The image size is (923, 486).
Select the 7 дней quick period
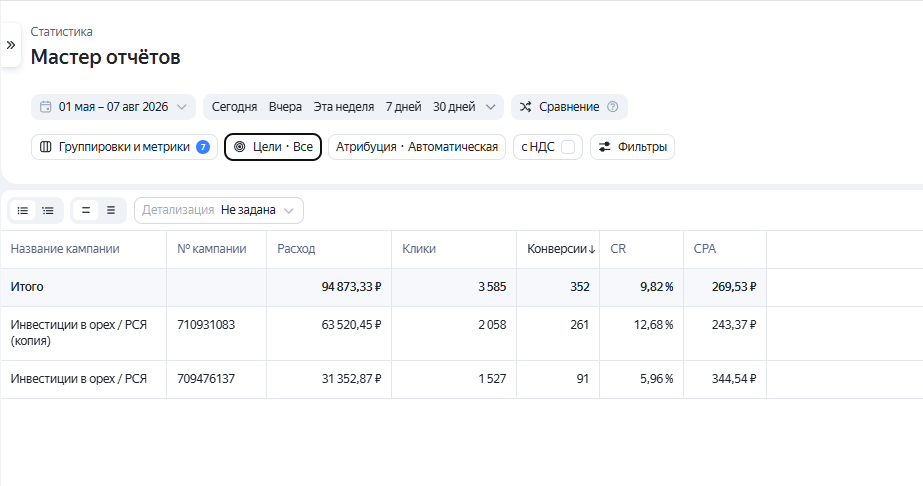click(403, 107)
